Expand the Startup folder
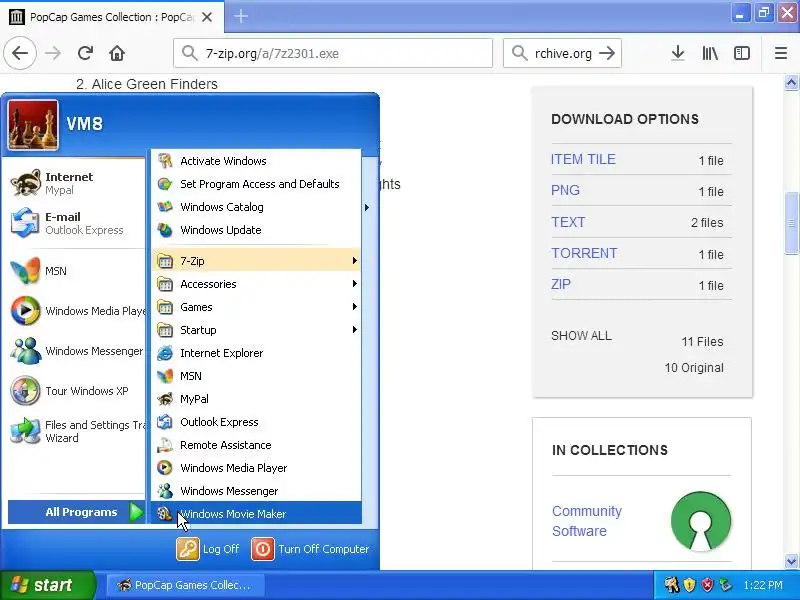 pos(257,330)
